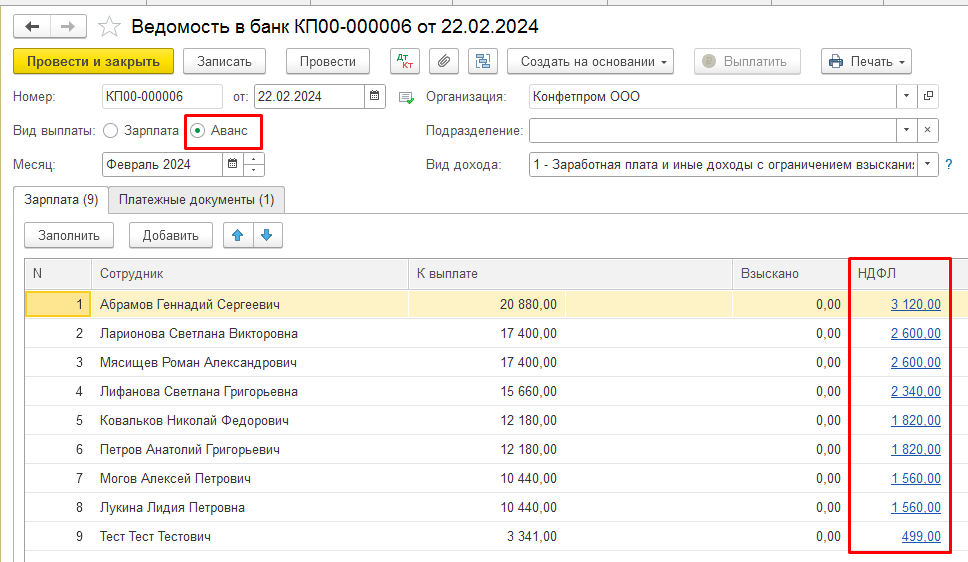This screenshot has width=968, height=562.
Task: Switch to the Платежные документы (1) tab
Action: click(x=196, y=199)
